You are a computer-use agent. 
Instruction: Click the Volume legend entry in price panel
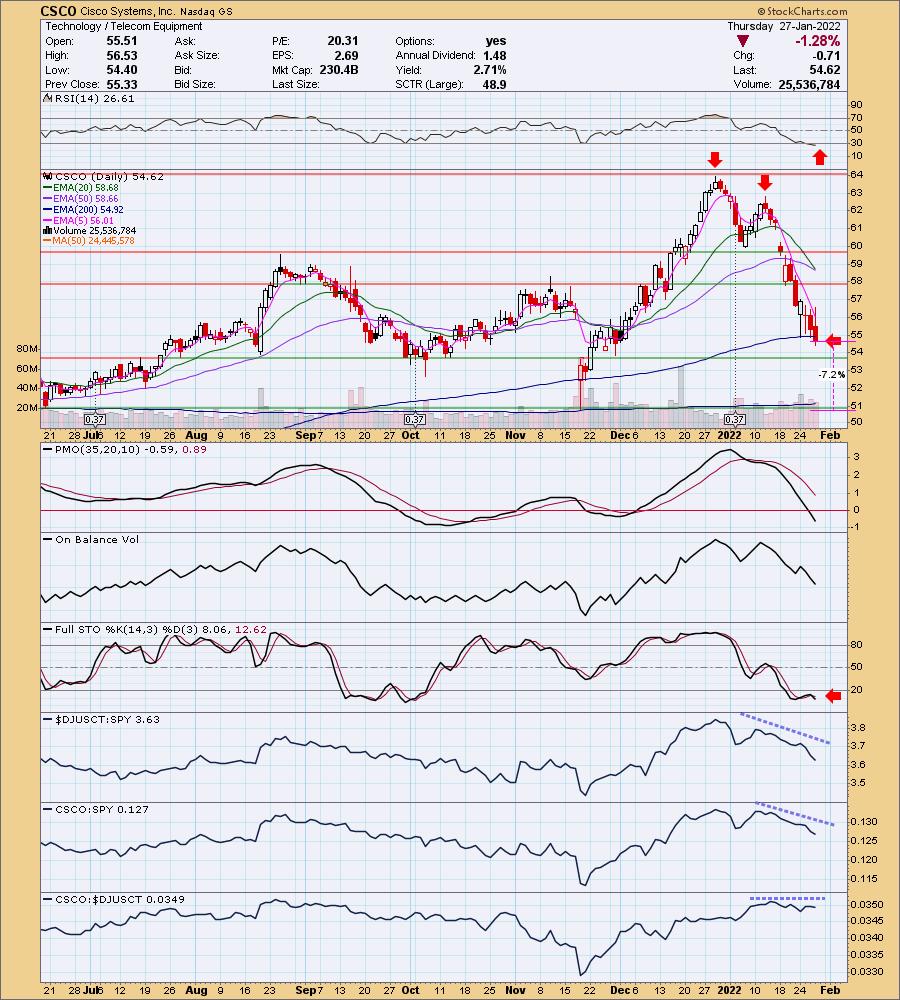pos(90,230)
